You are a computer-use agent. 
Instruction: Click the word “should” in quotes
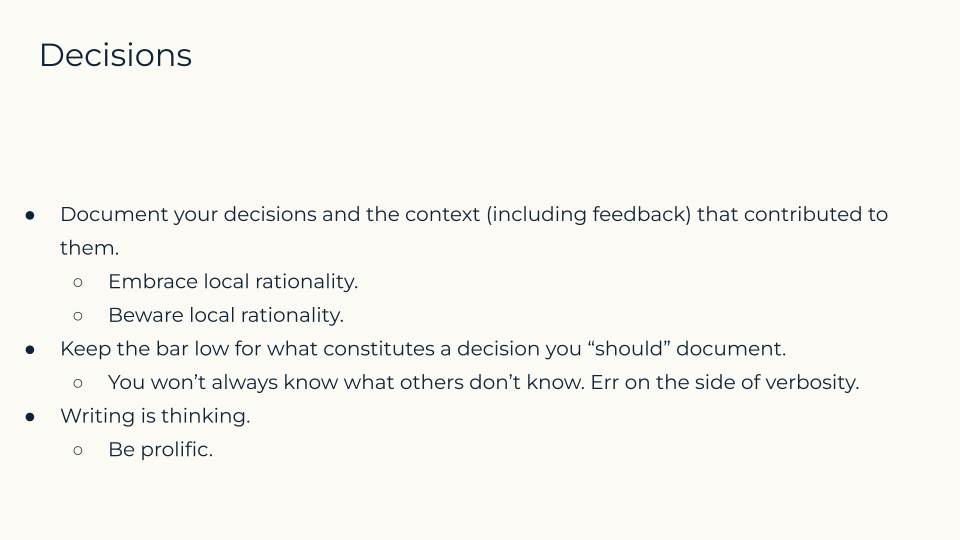tap(629, 349)
